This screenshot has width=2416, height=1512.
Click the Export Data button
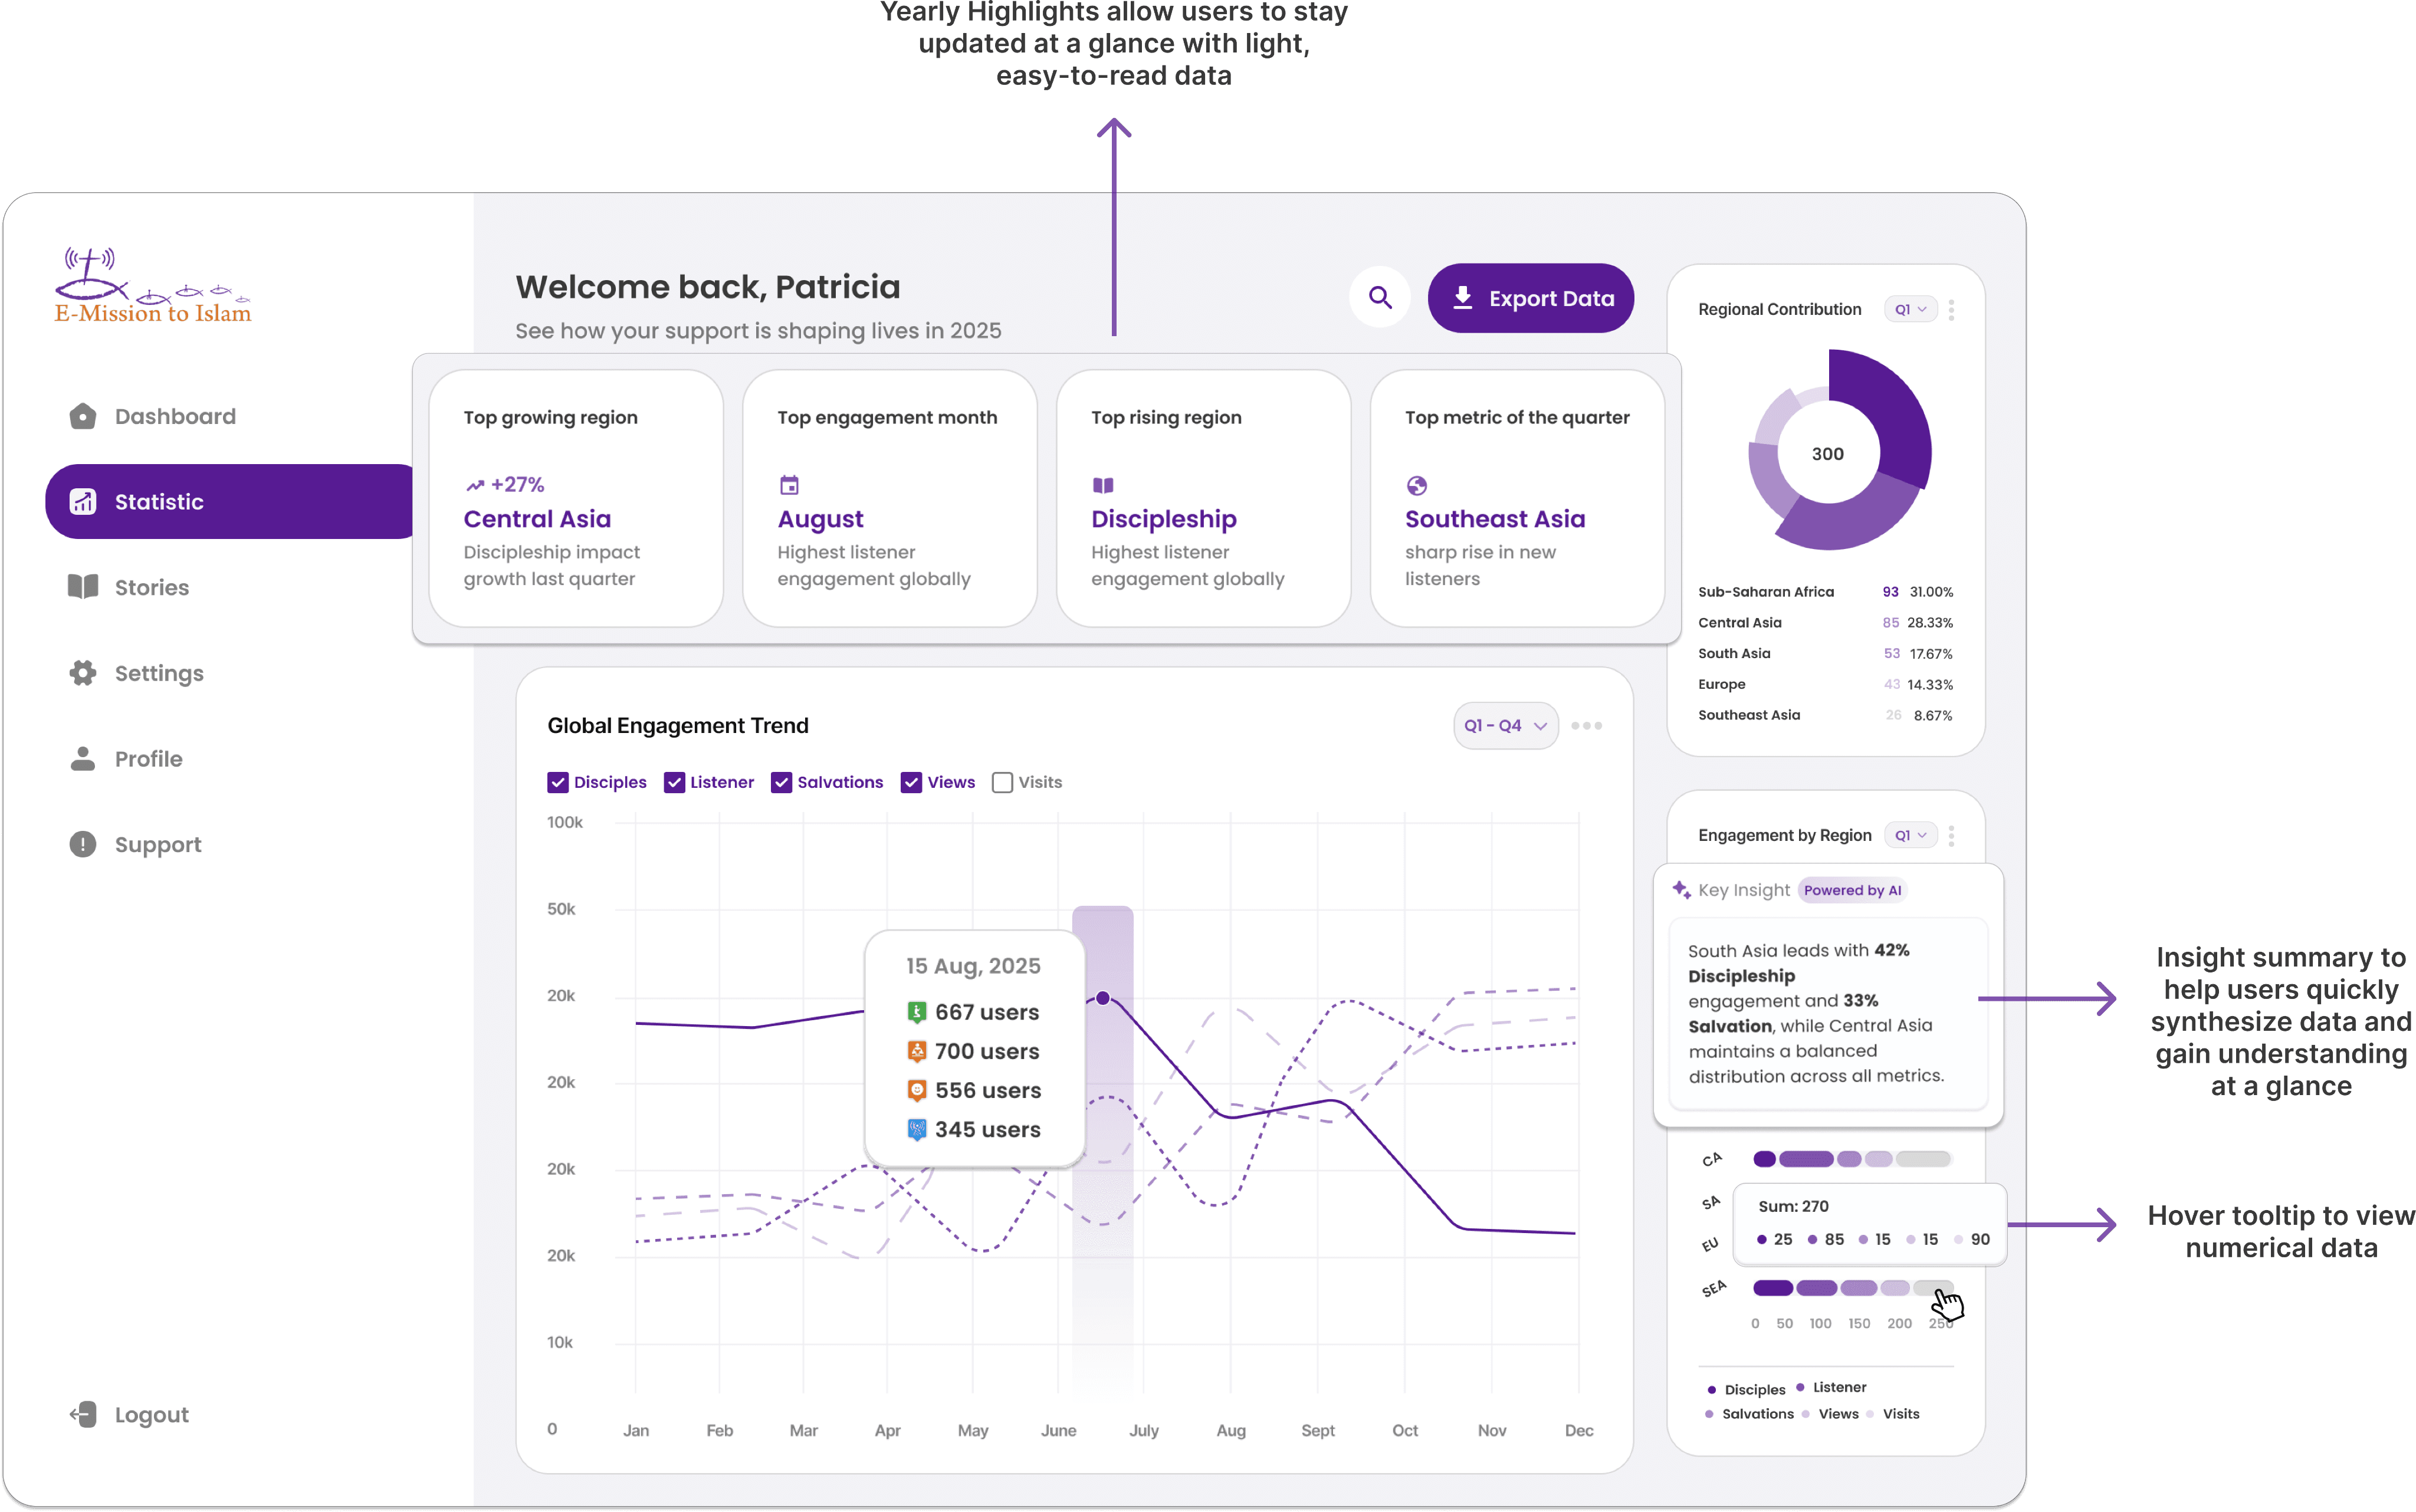pyautogui.click(x=1530, y=298)
